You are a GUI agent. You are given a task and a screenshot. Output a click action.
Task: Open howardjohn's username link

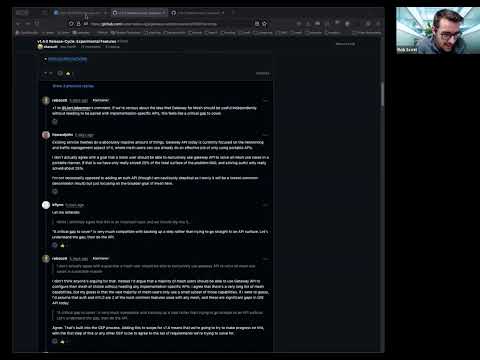tap(62, 135)
